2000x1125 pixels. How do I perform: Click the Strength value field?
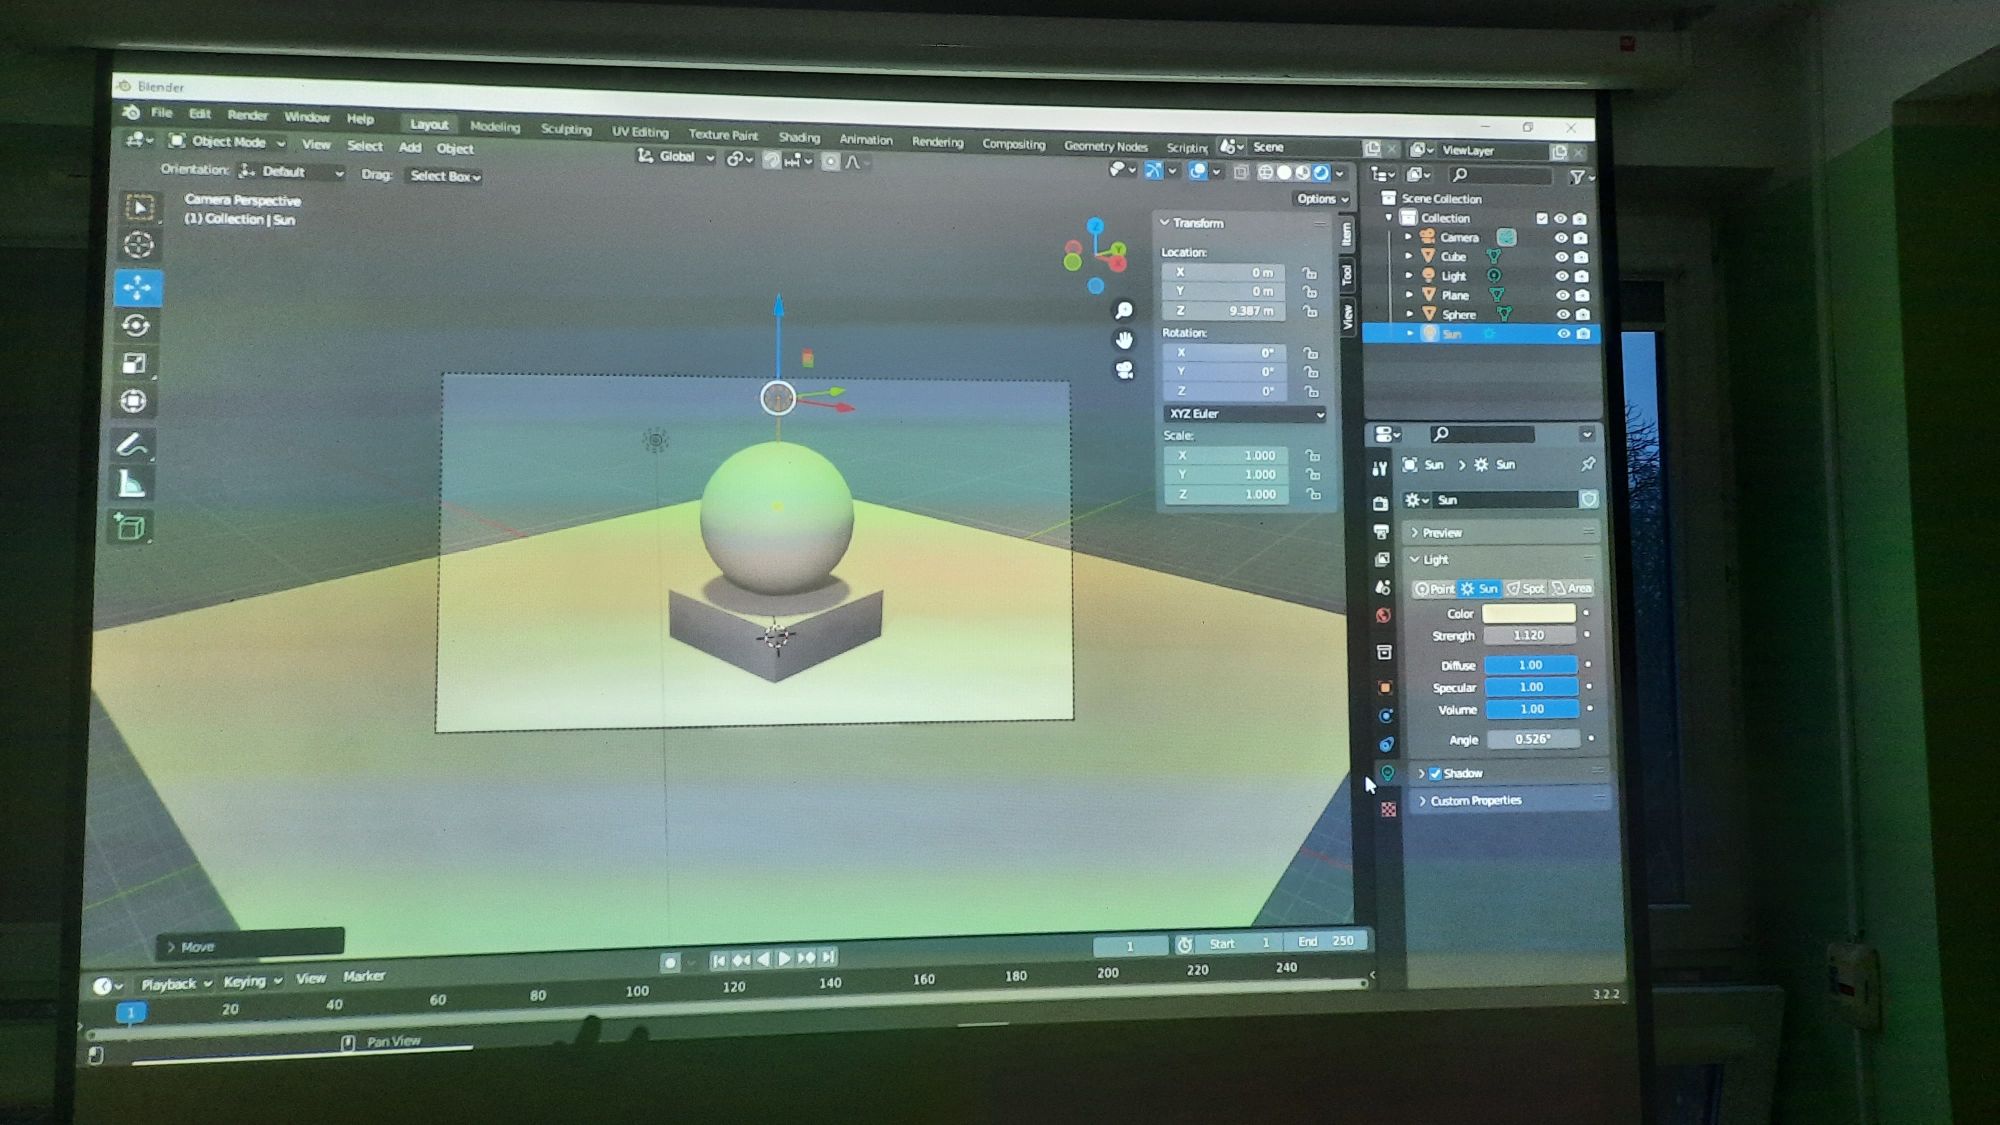point(1529,635)
